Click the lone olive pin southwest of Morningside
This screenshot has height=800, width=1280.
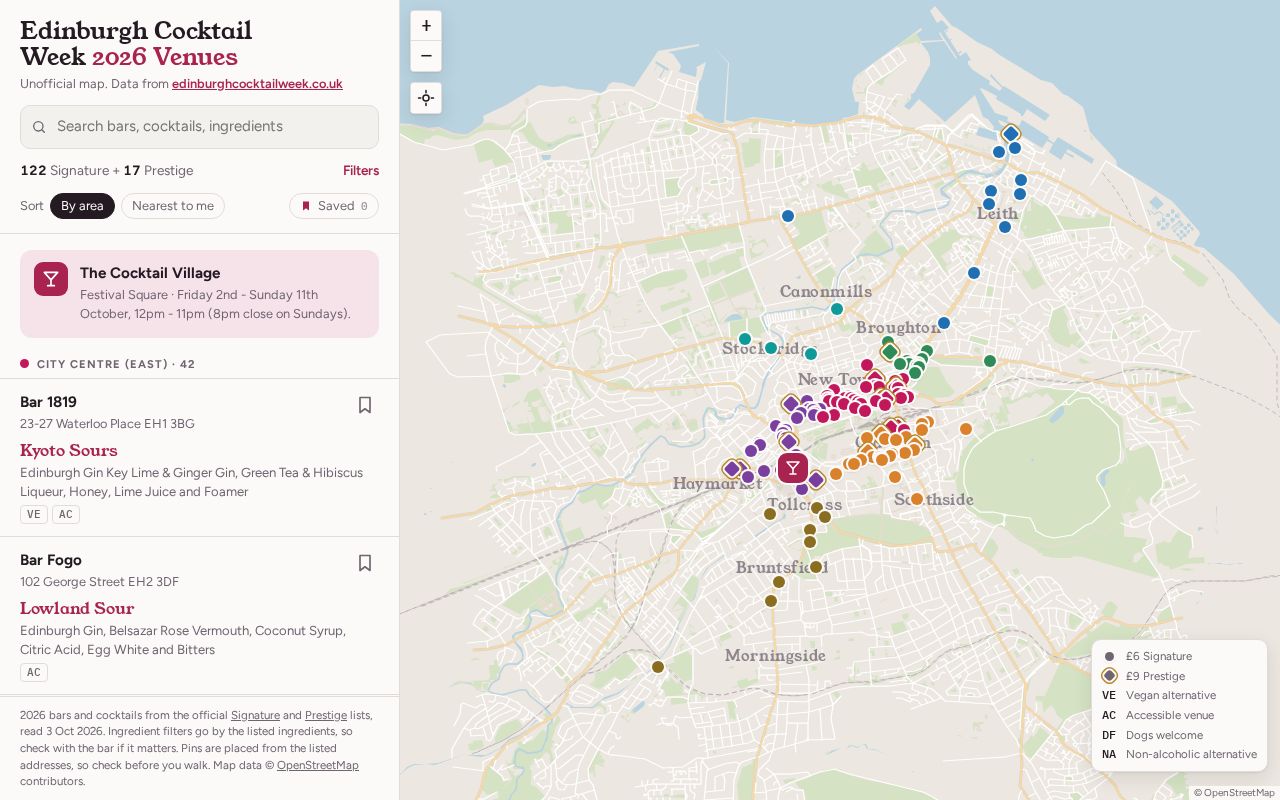(x=658, y=667)
